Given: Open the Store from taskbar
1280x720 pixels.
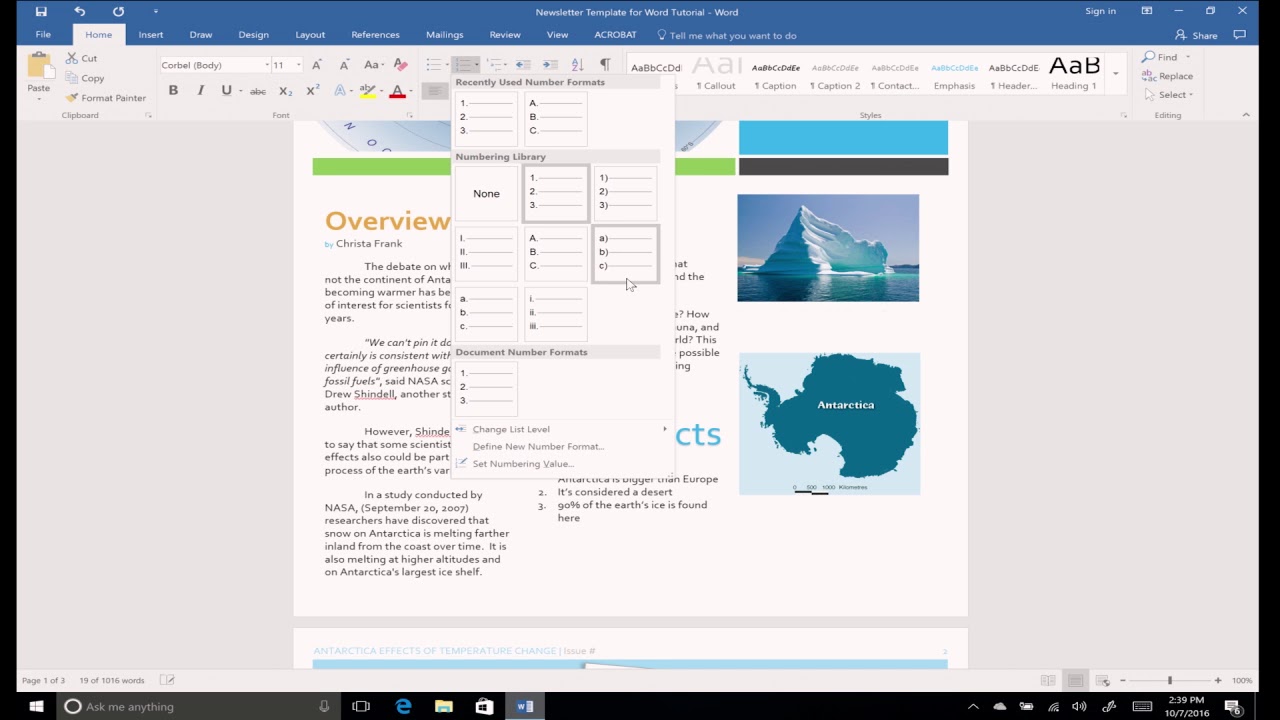Looking at the screenshot, I should 484,706.
